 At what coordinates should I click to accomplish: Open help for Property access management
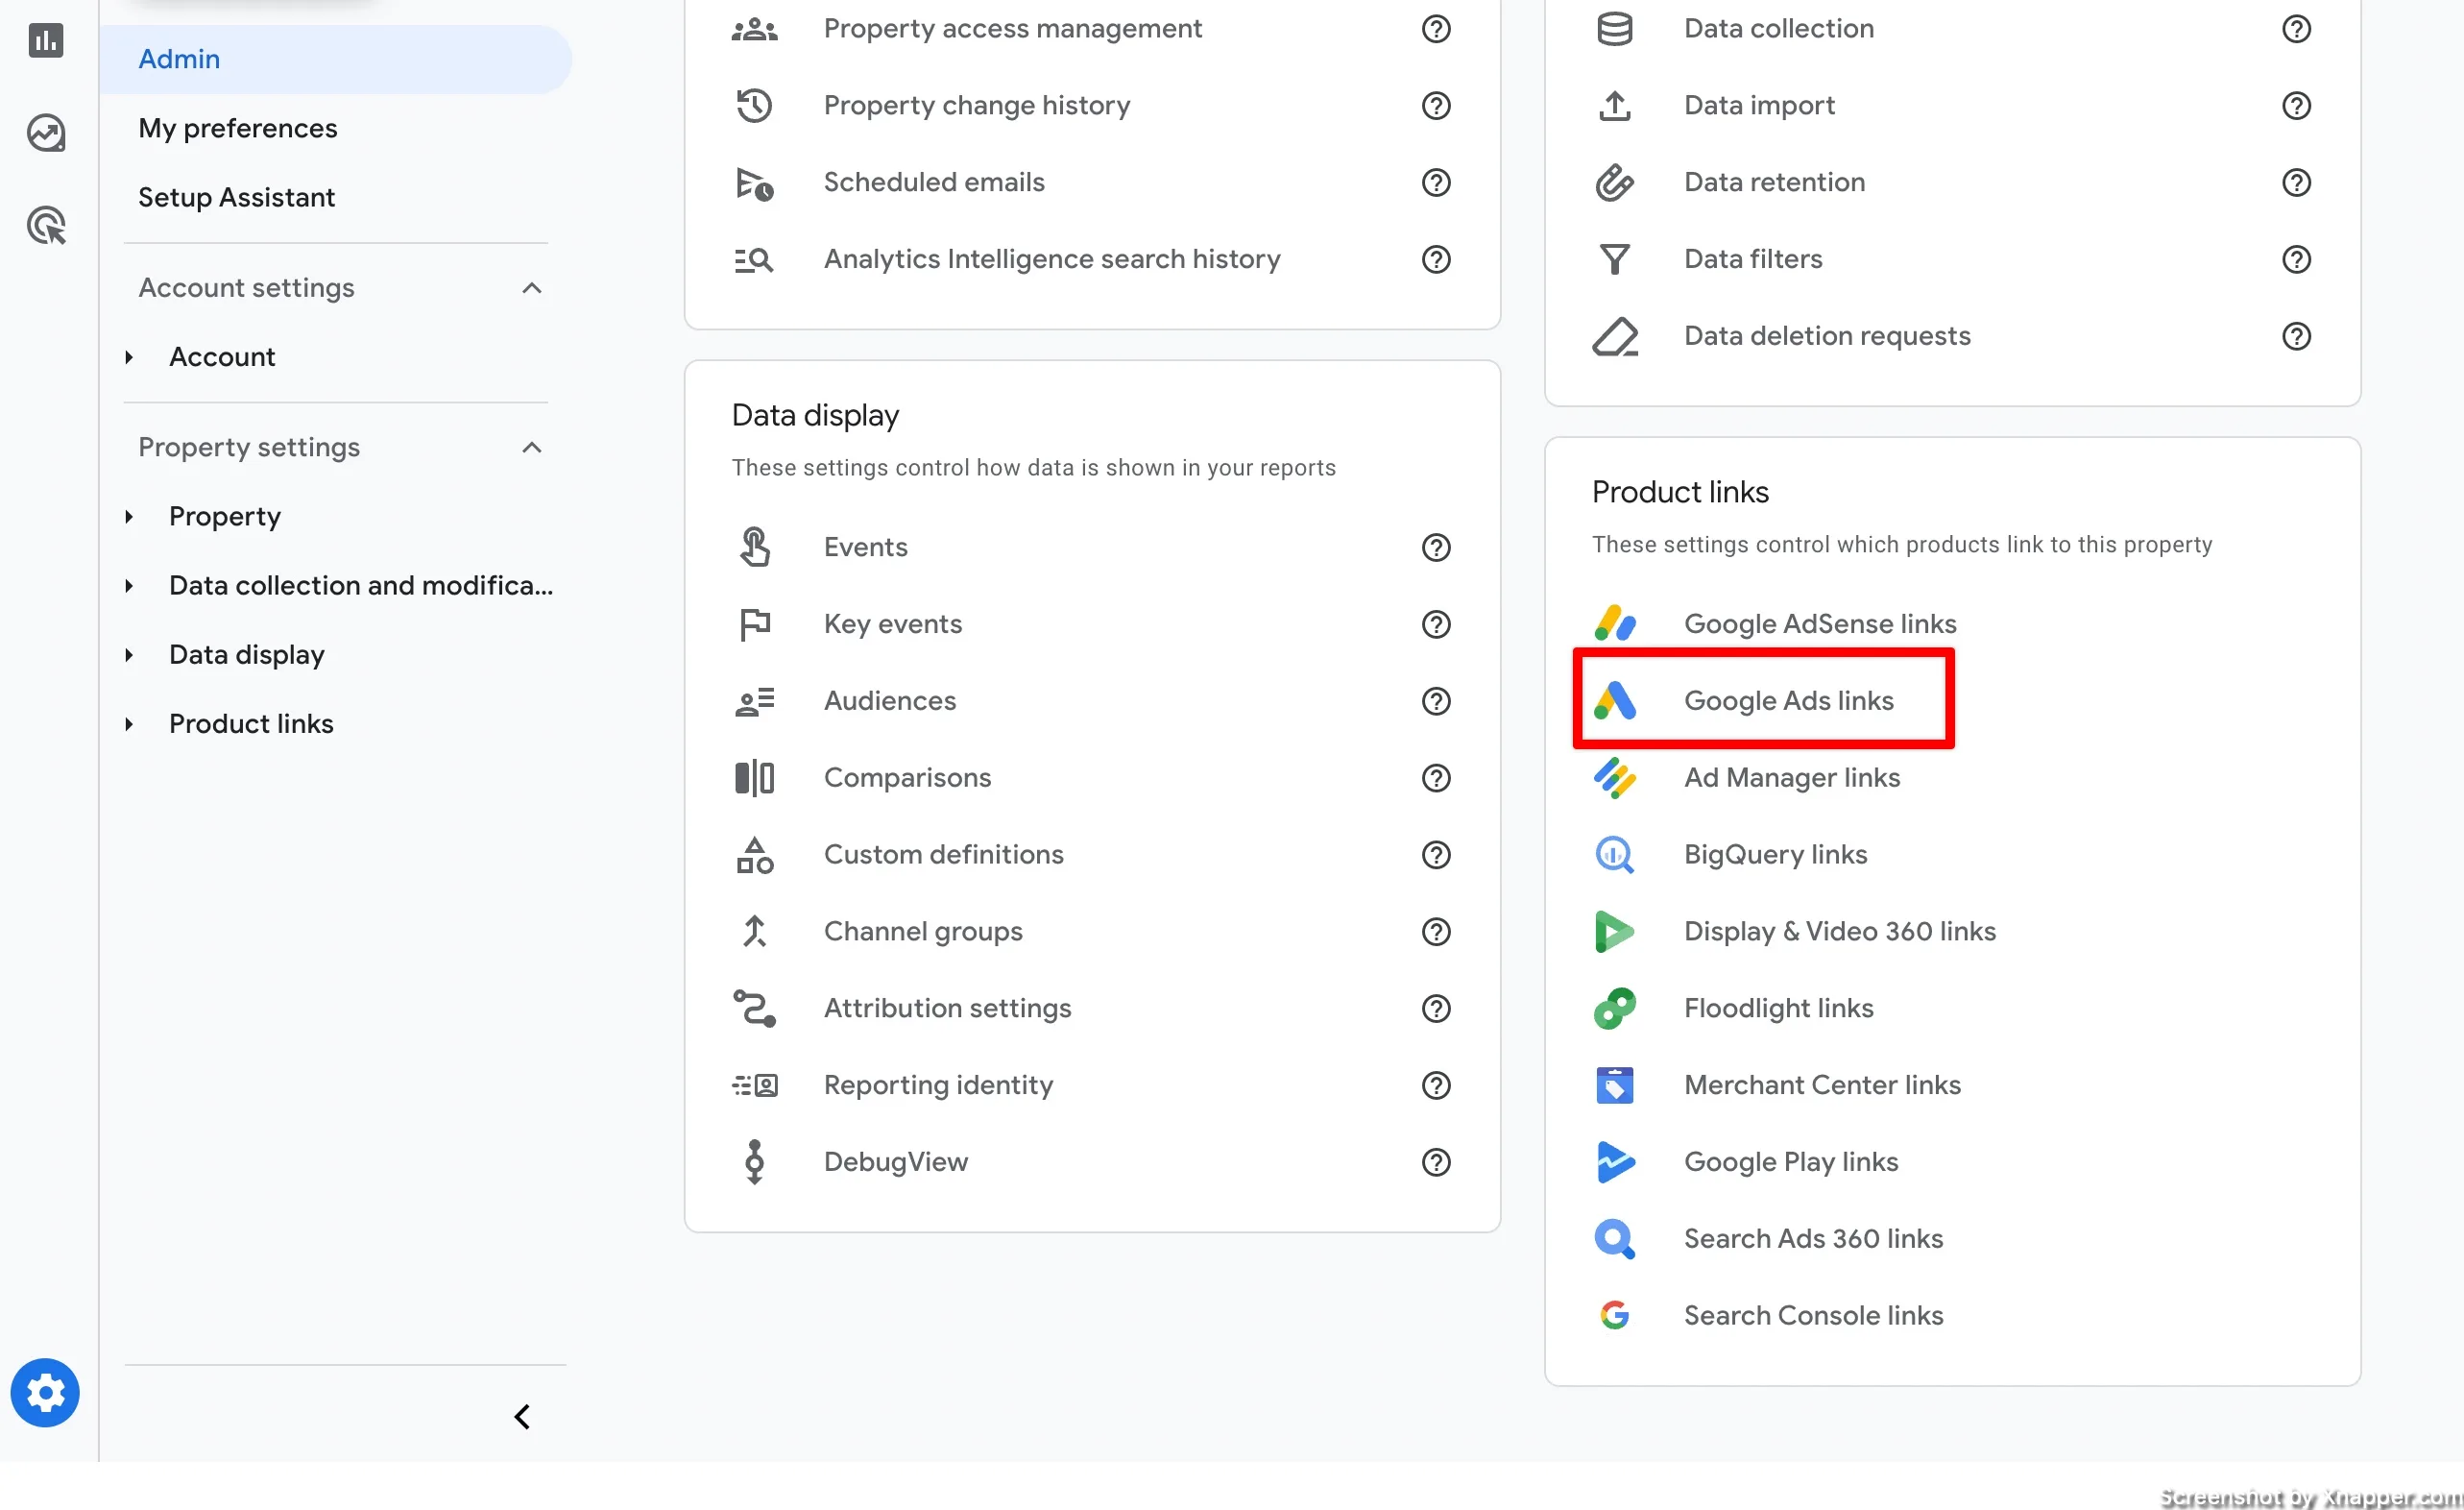coord(1436,29)
